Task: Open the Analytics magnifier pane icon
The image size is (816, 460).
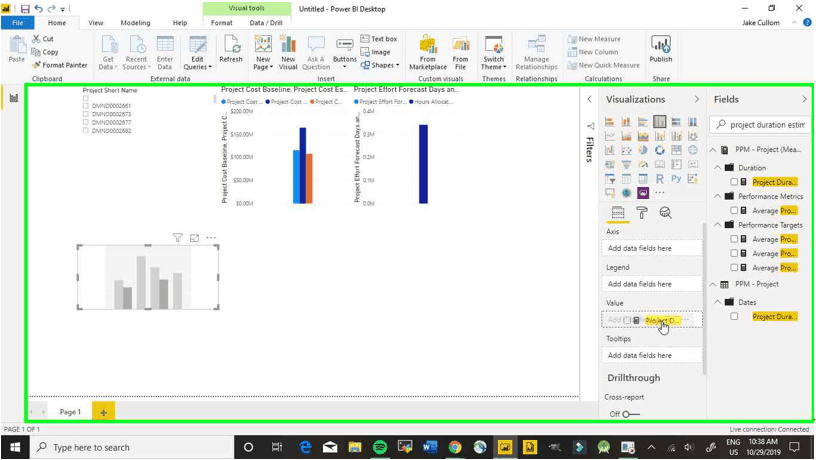Action: tap(665, 212)
